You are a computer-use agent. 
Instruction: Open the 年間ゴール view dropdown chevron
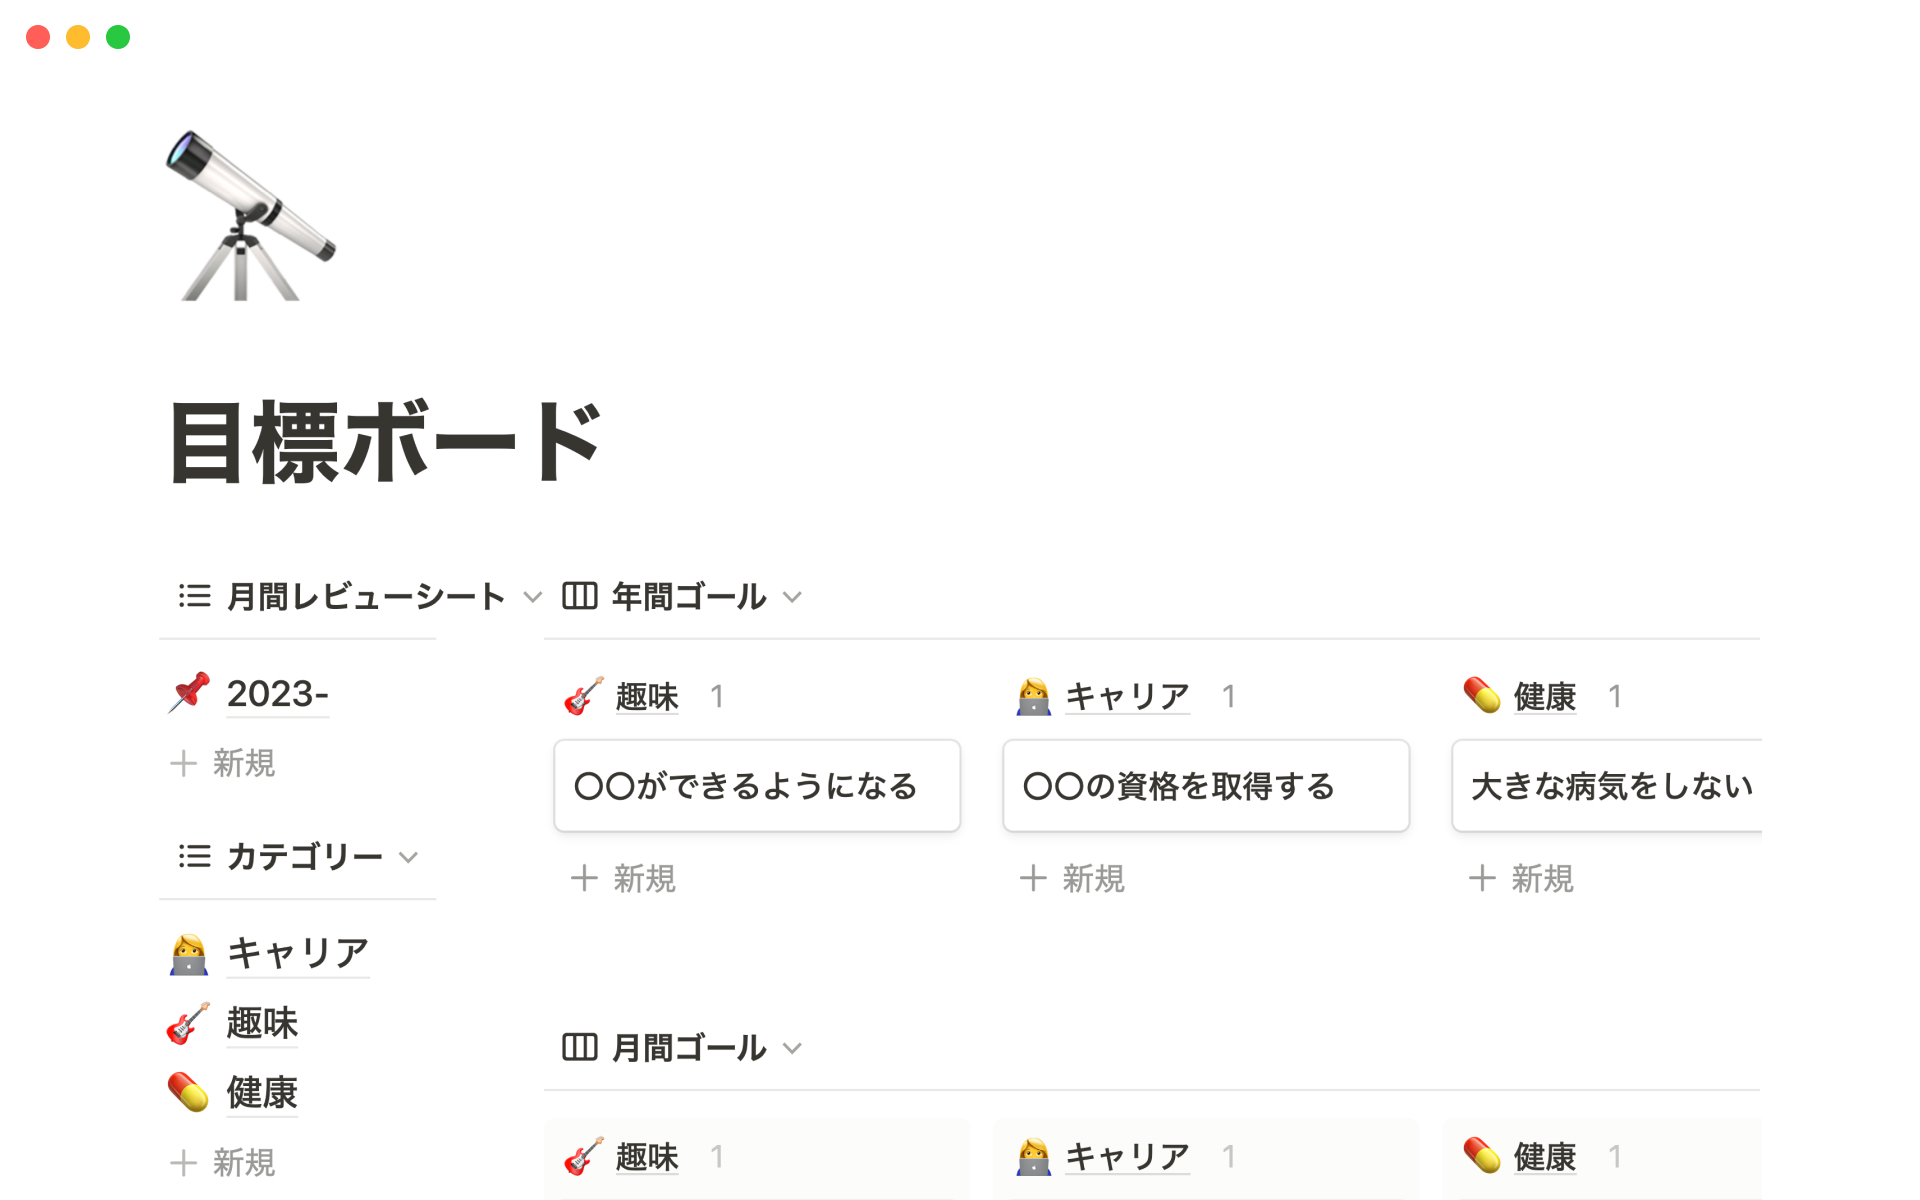[x=793, y=598]
